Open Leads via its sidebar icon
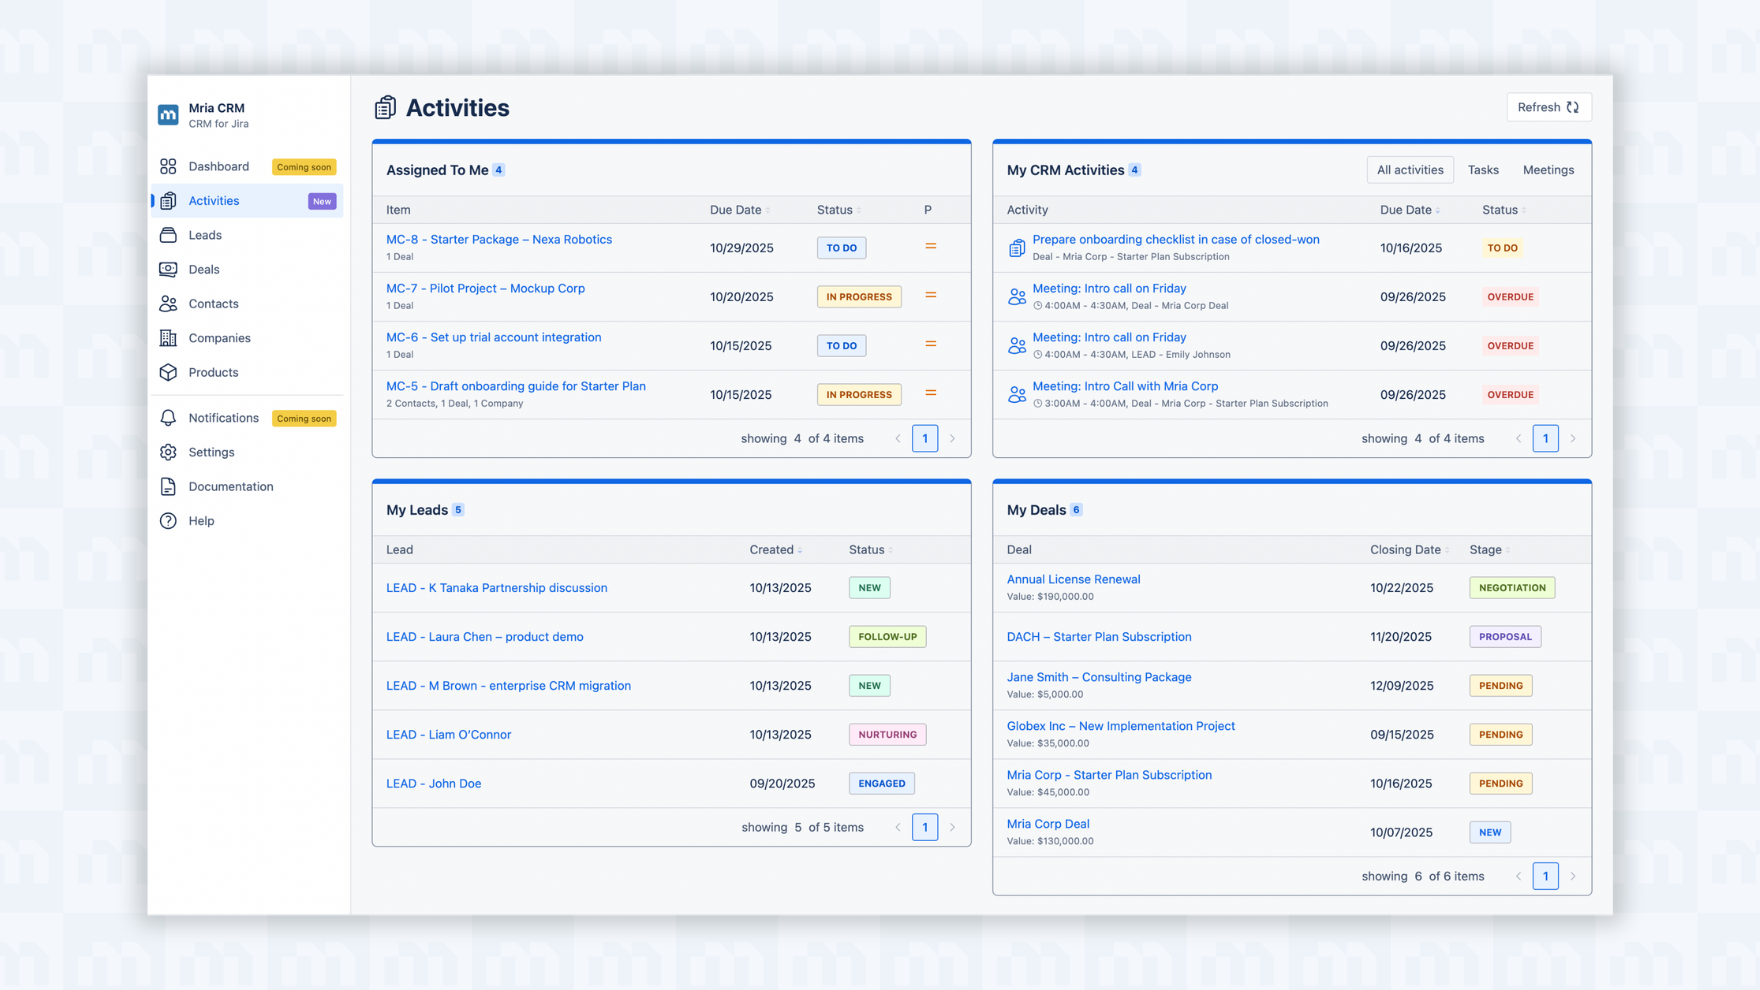The image size is (1760, 990). [x=168, y=235]
